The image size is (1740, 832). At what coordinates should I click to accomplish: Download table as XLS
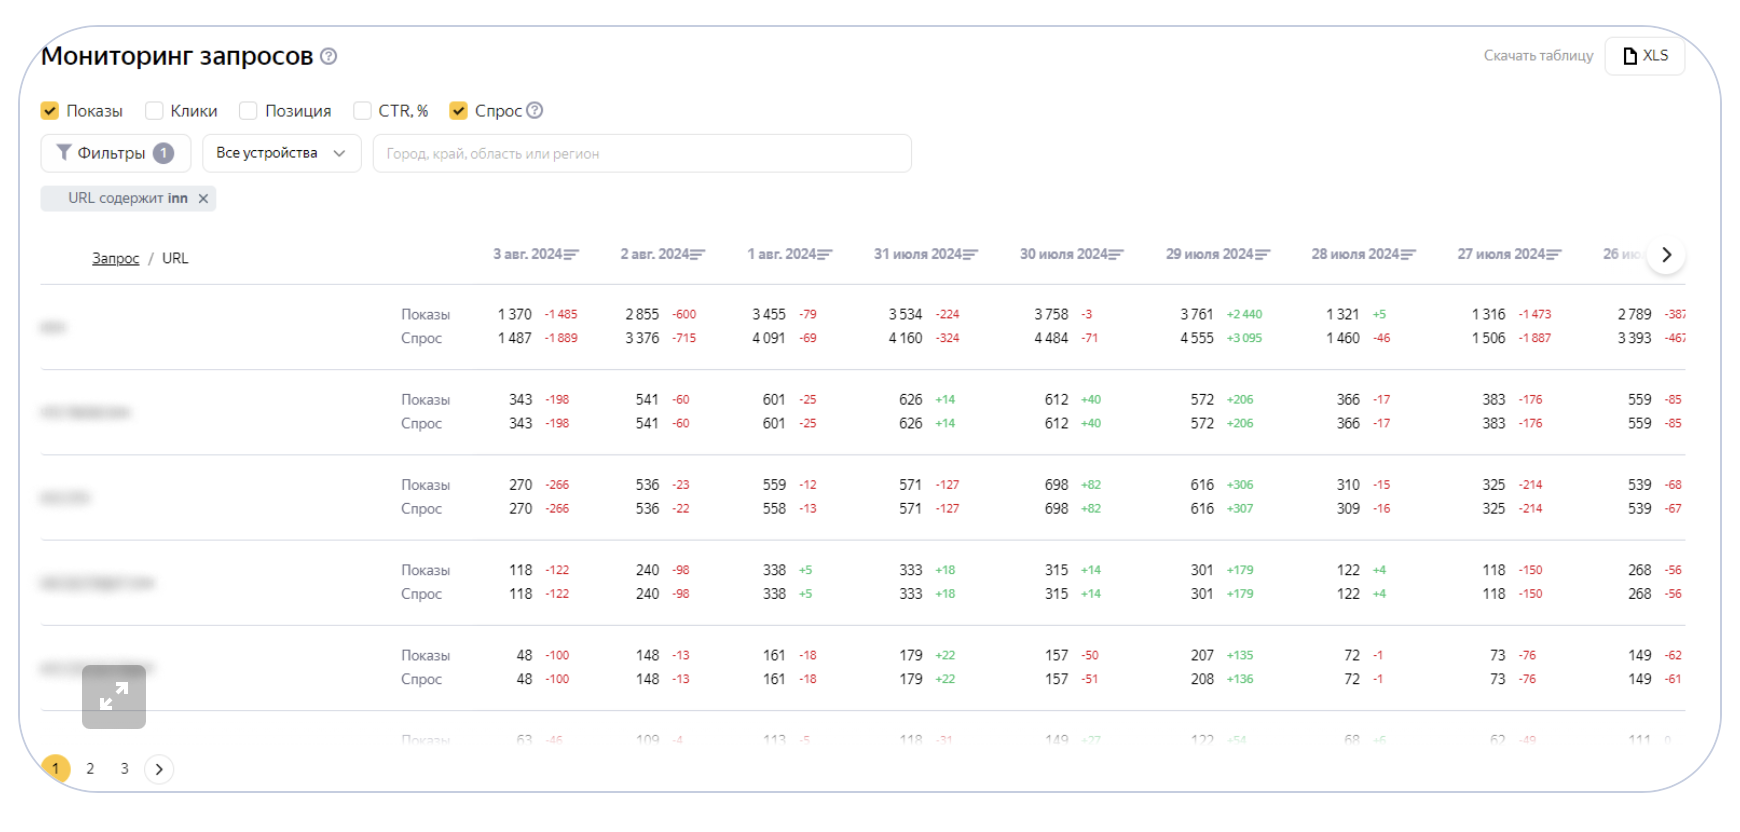pos(1644,56)
